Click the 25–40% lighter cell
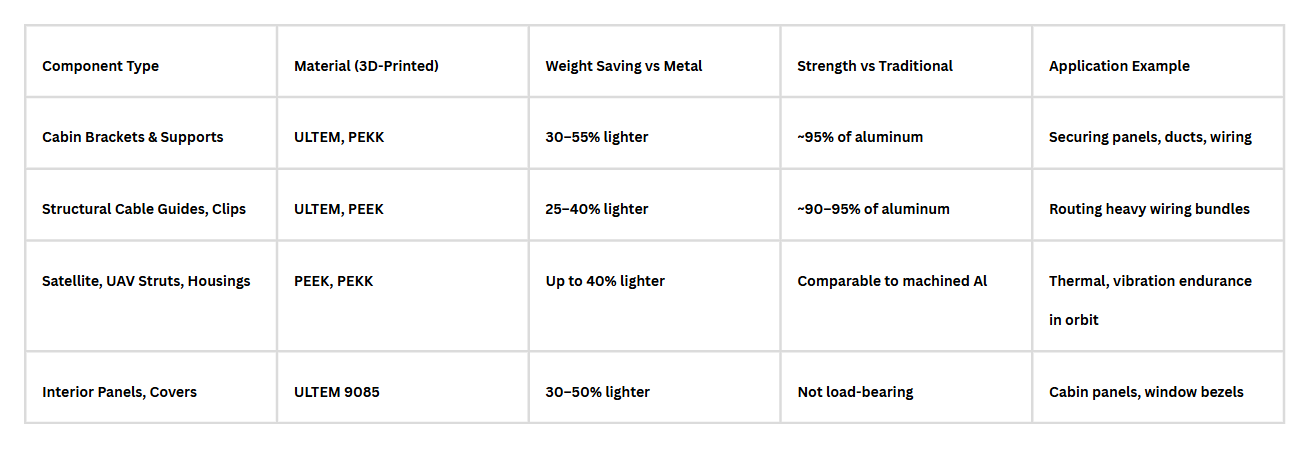This screenshot has height=456, width=1310. pyautogui.click(x=655, y=205)
